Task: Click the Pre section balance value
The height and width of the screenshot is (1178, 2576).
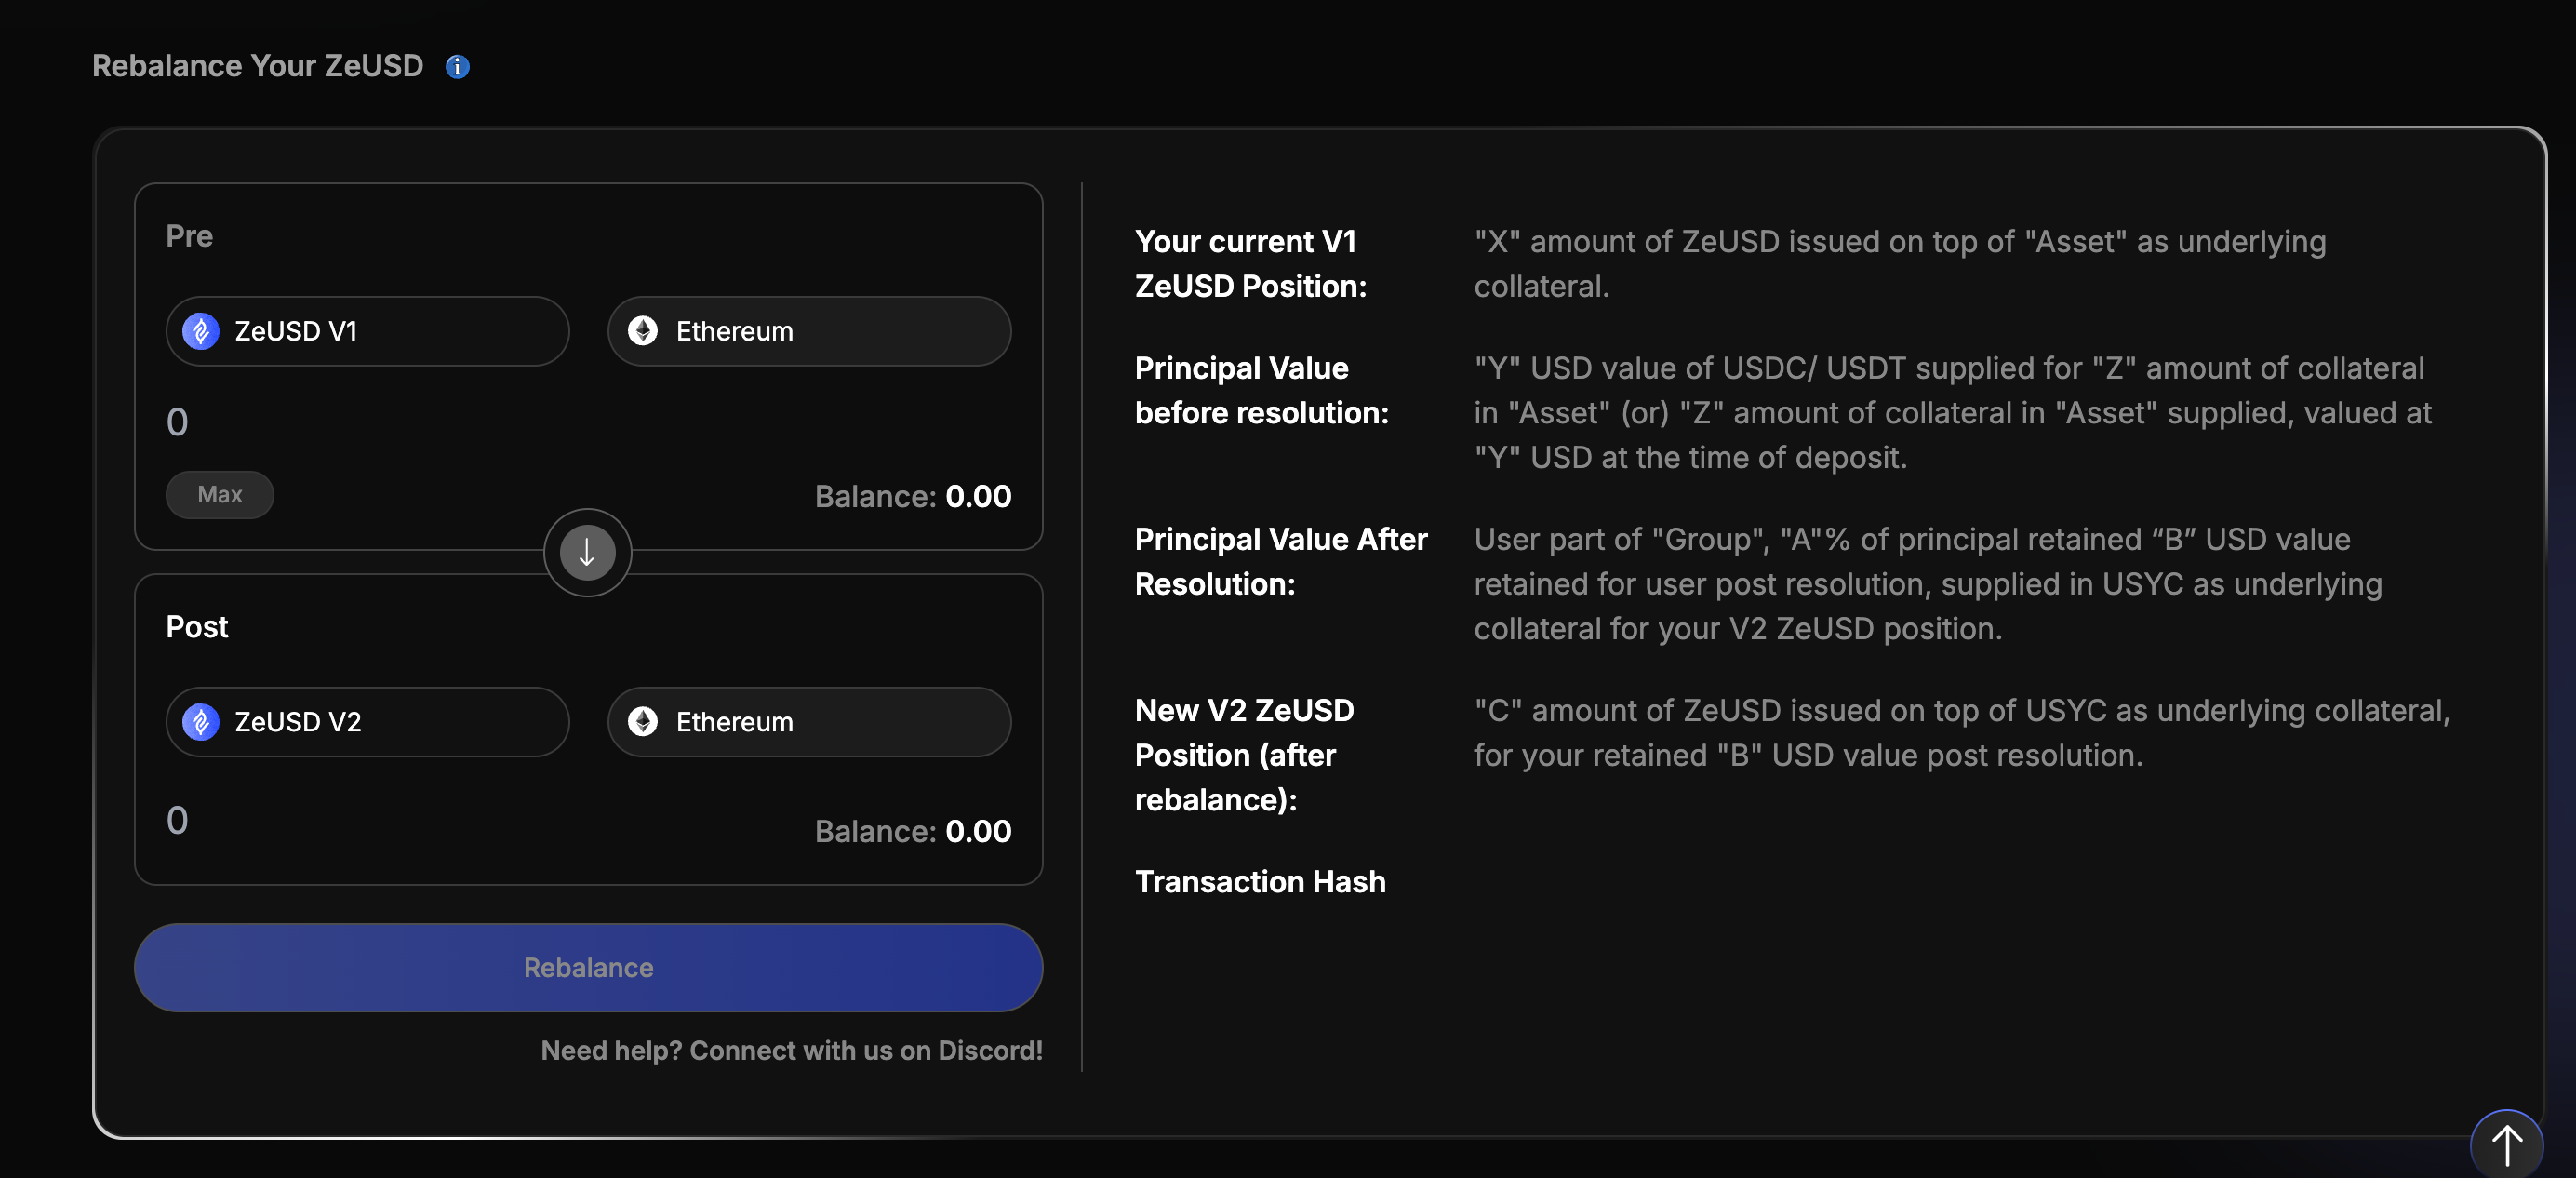Action: click(977, 497)
